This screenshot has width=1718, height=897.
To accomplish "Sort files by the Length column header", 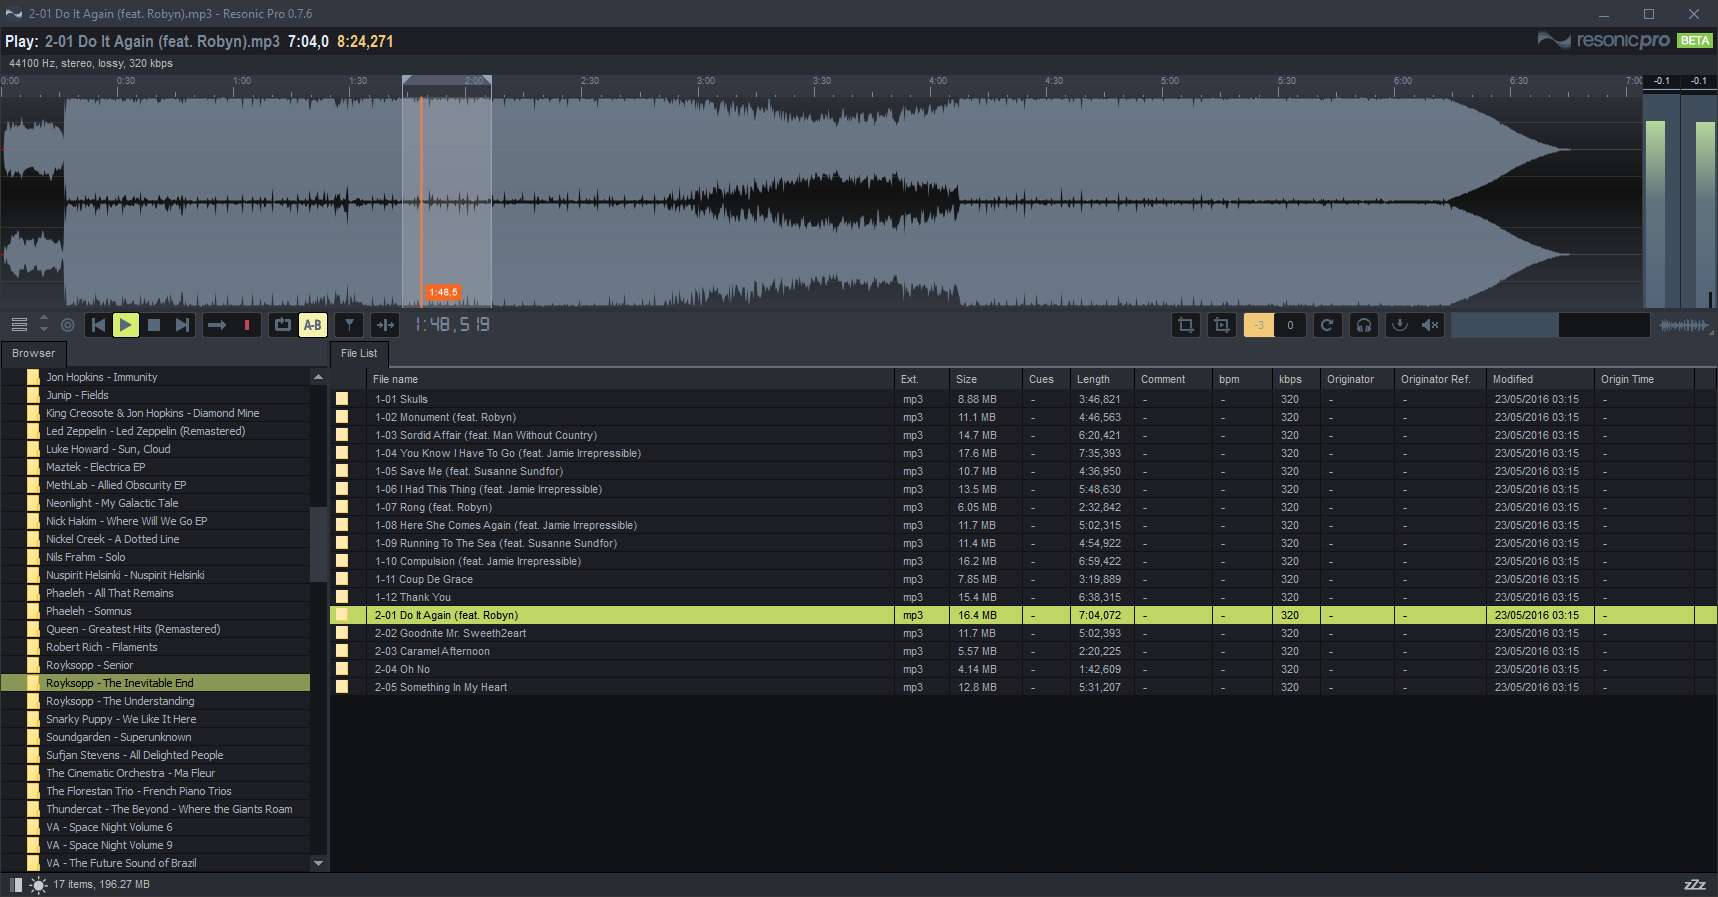I will 1093,379.
